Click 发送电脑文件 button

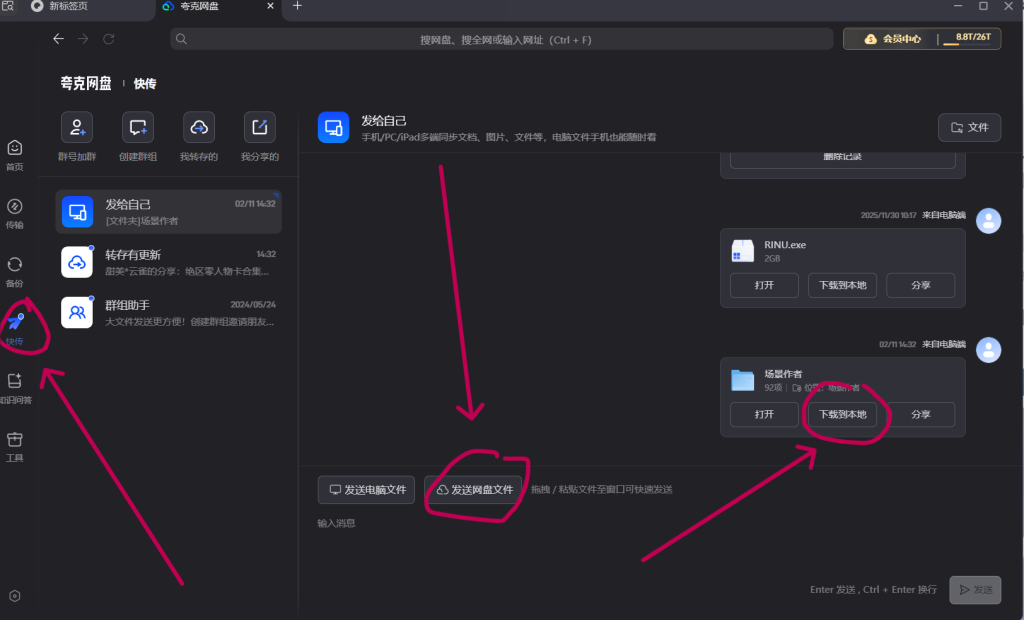click(366, 490)
